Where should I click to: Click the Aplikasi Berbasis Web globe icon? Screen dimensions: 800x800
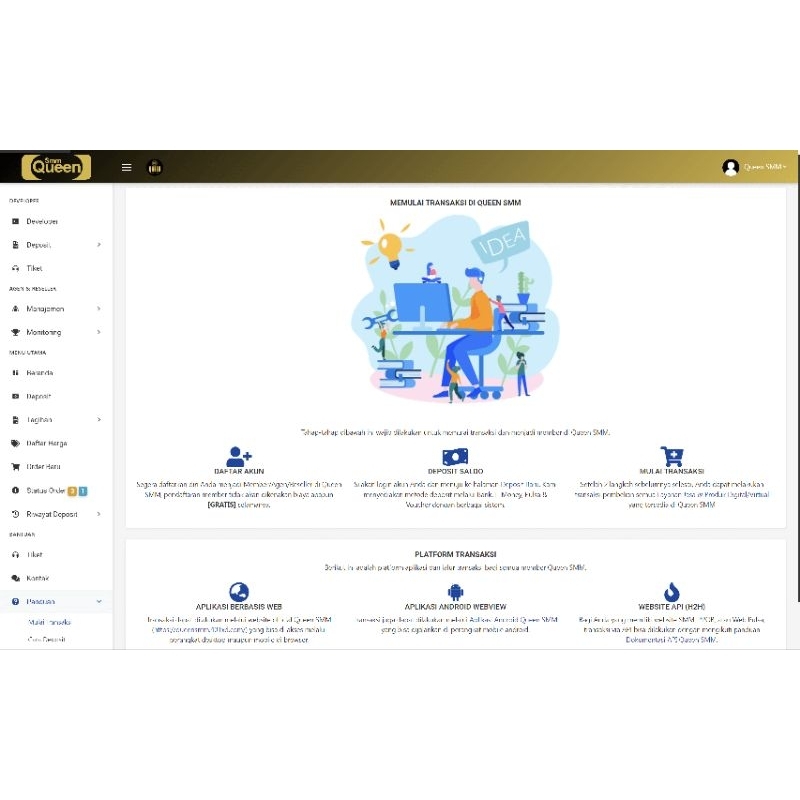(x=239, y=592)
